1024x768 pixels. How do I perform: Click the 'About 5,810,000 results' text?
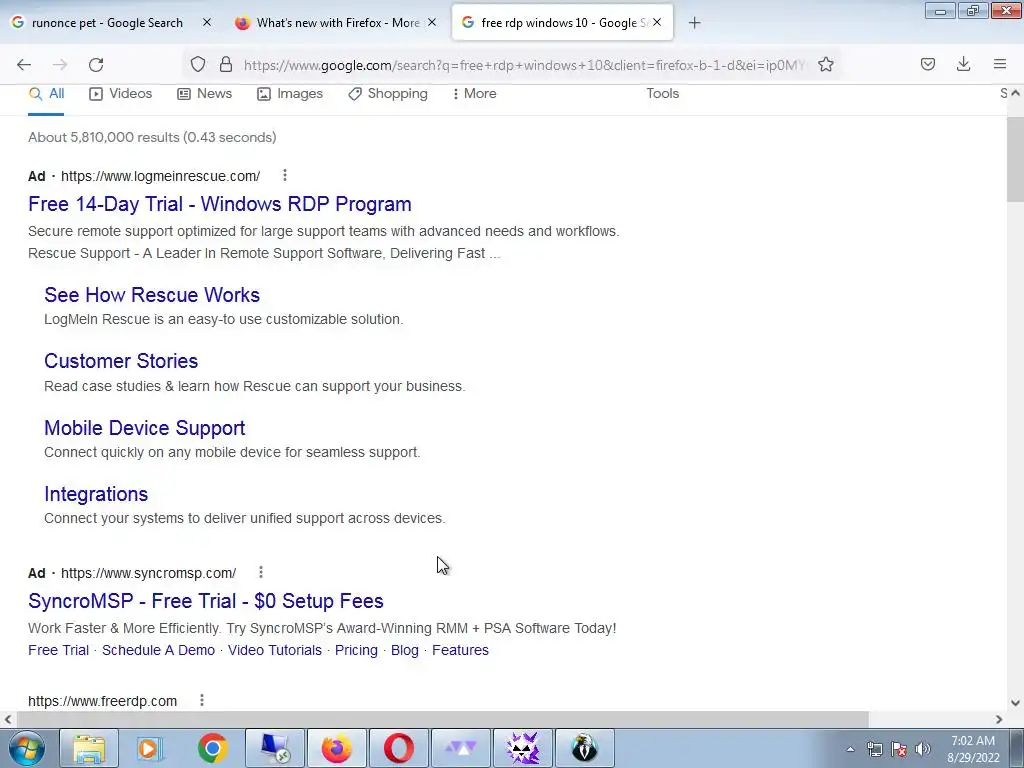[152, 137]
